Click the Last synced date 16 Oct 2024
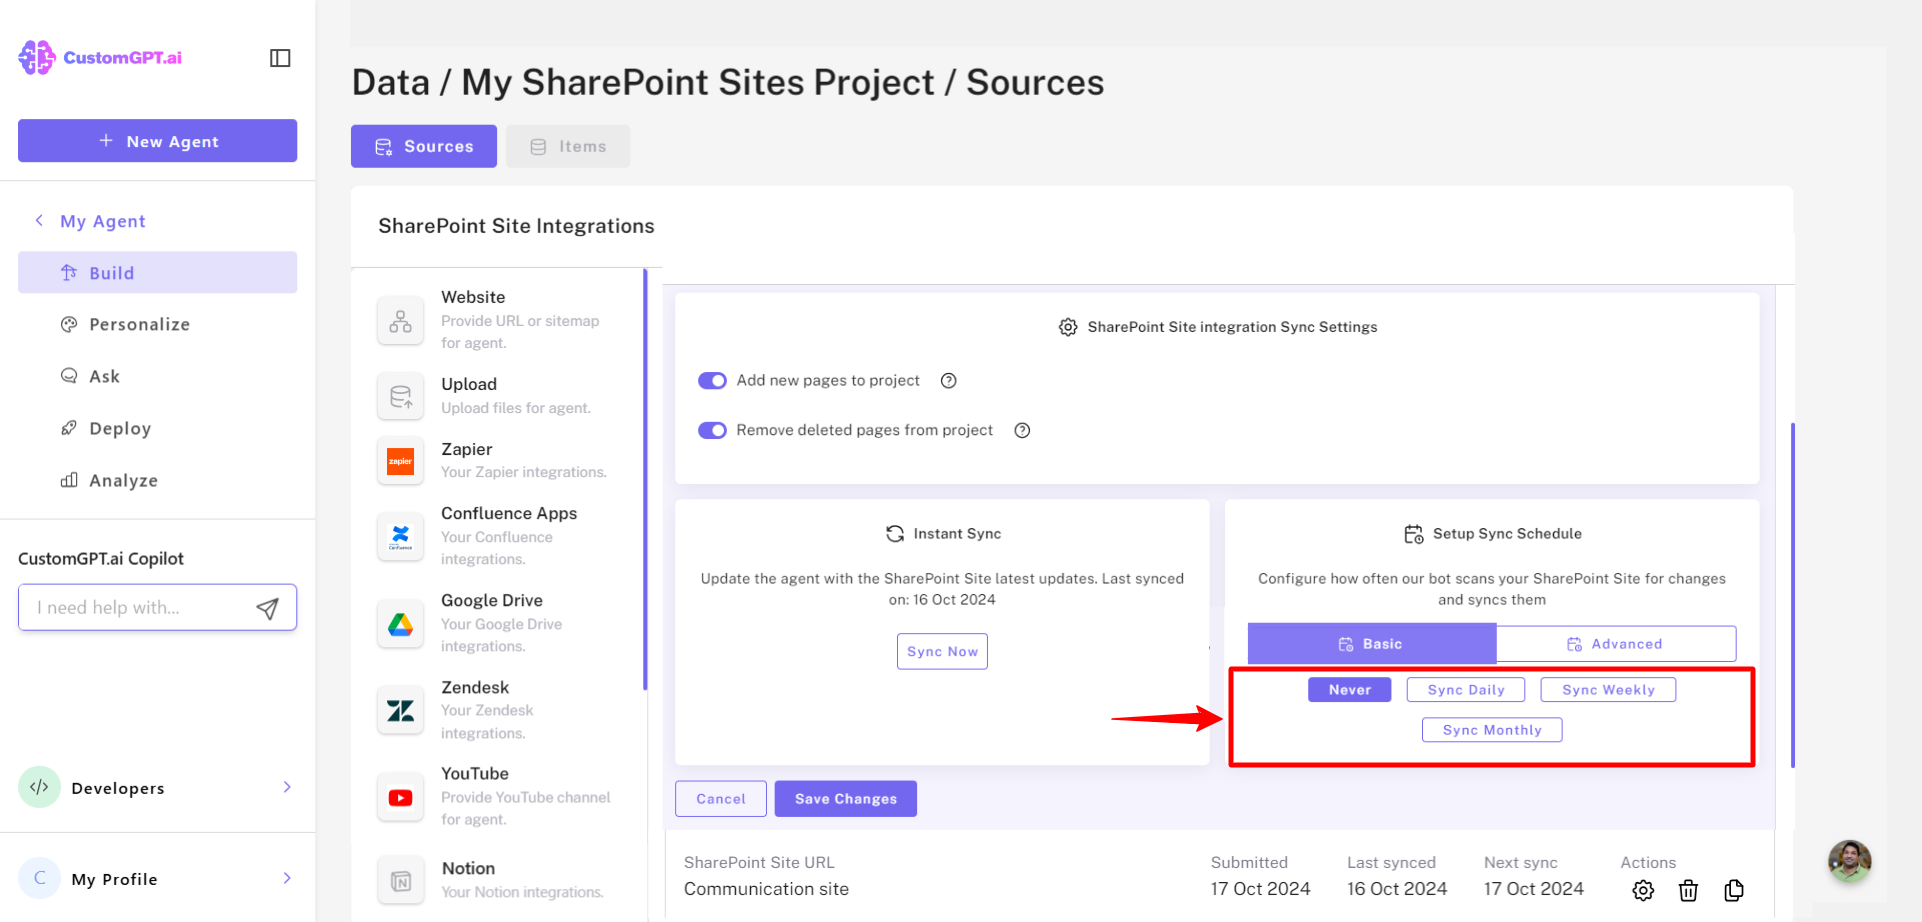 1397,889
